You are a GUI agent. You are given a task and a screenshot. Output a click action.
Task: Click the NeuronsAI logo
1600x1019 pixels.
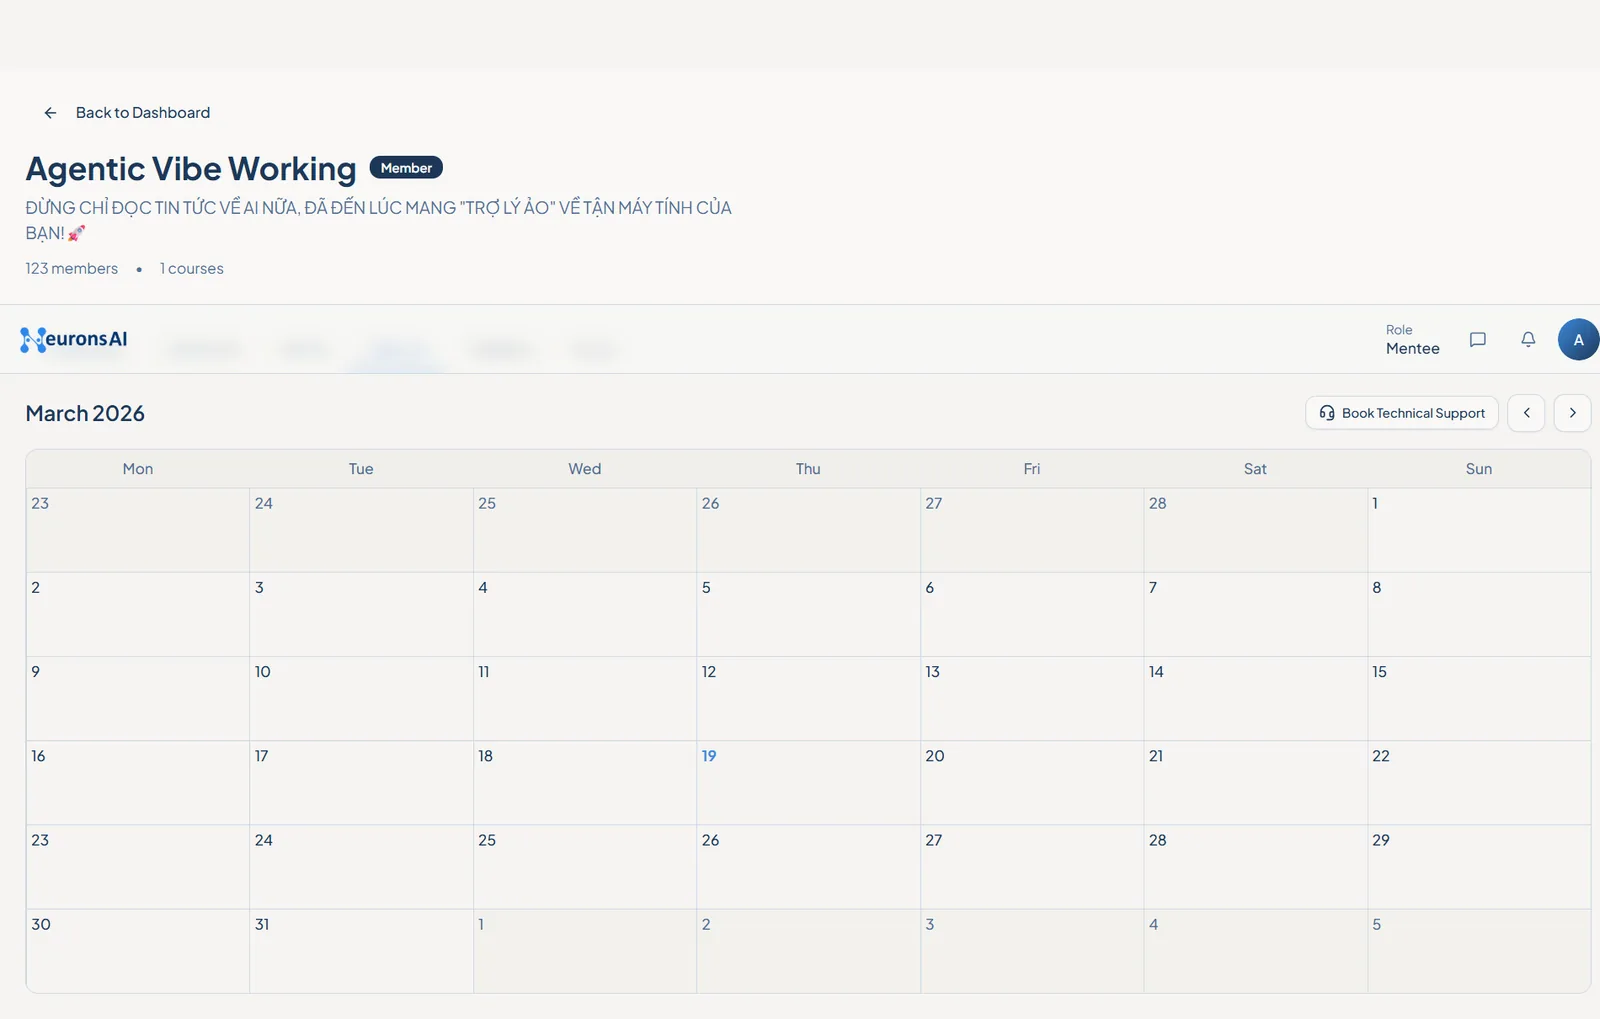(74, 340)
